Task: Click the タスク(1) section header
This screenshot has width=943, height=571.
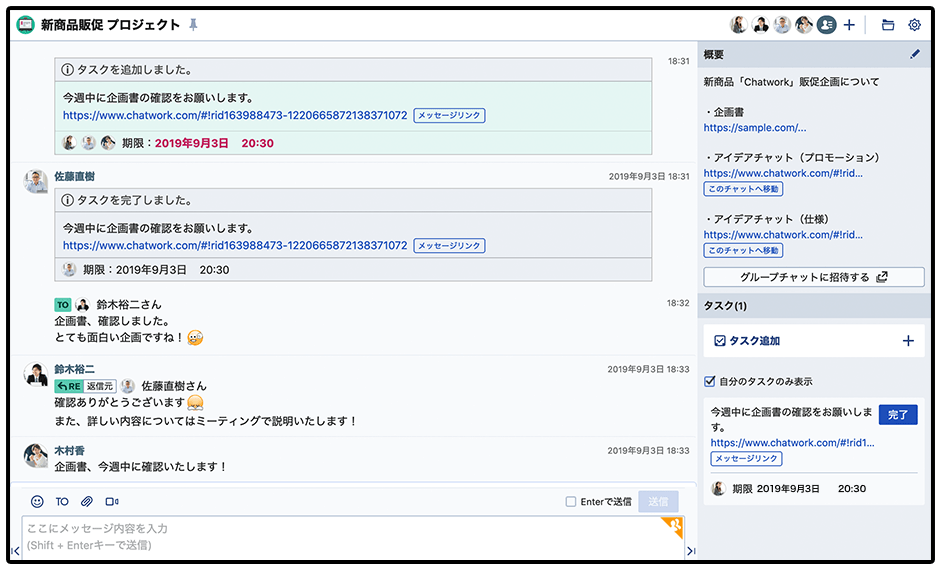Action: [x=814, y=306]
